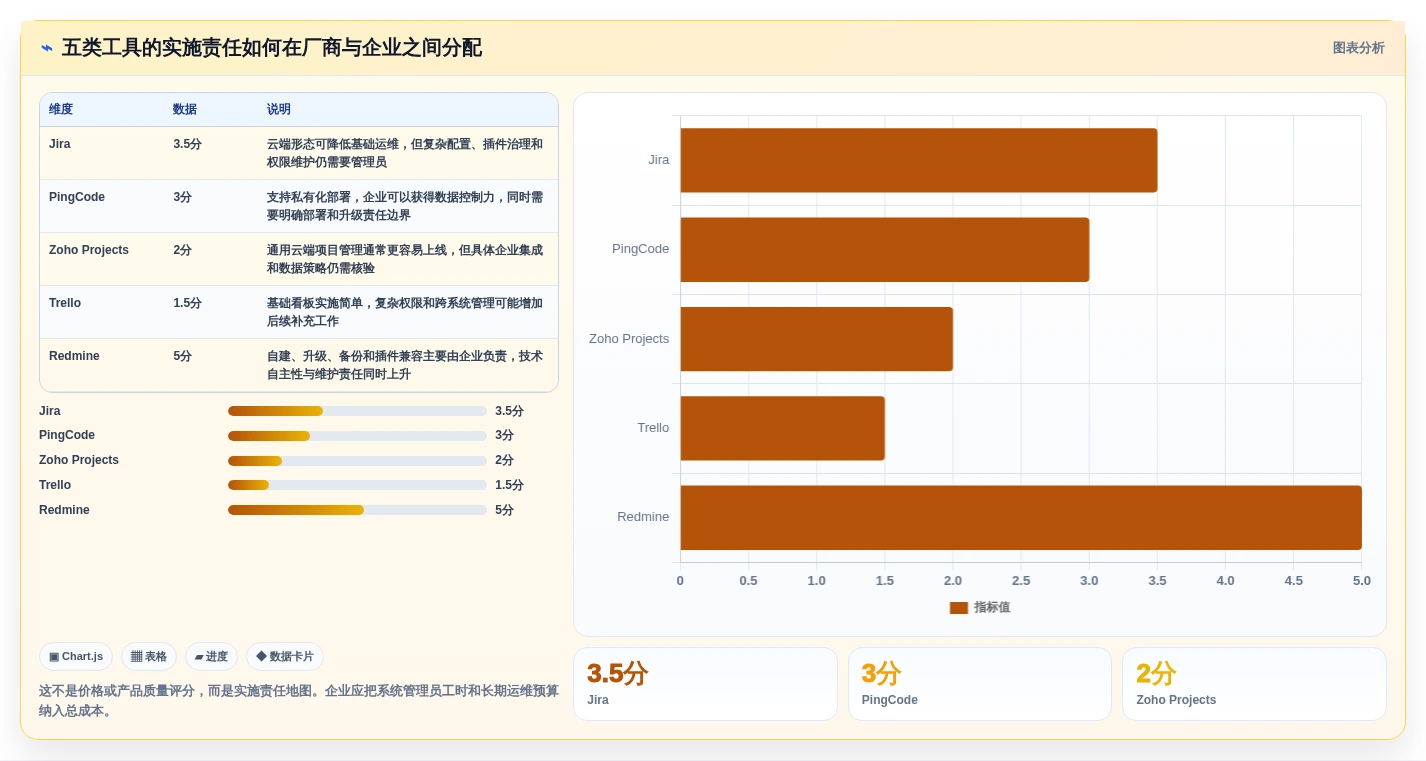Click the Jira bar in the chart

click(x=919, y=160)
